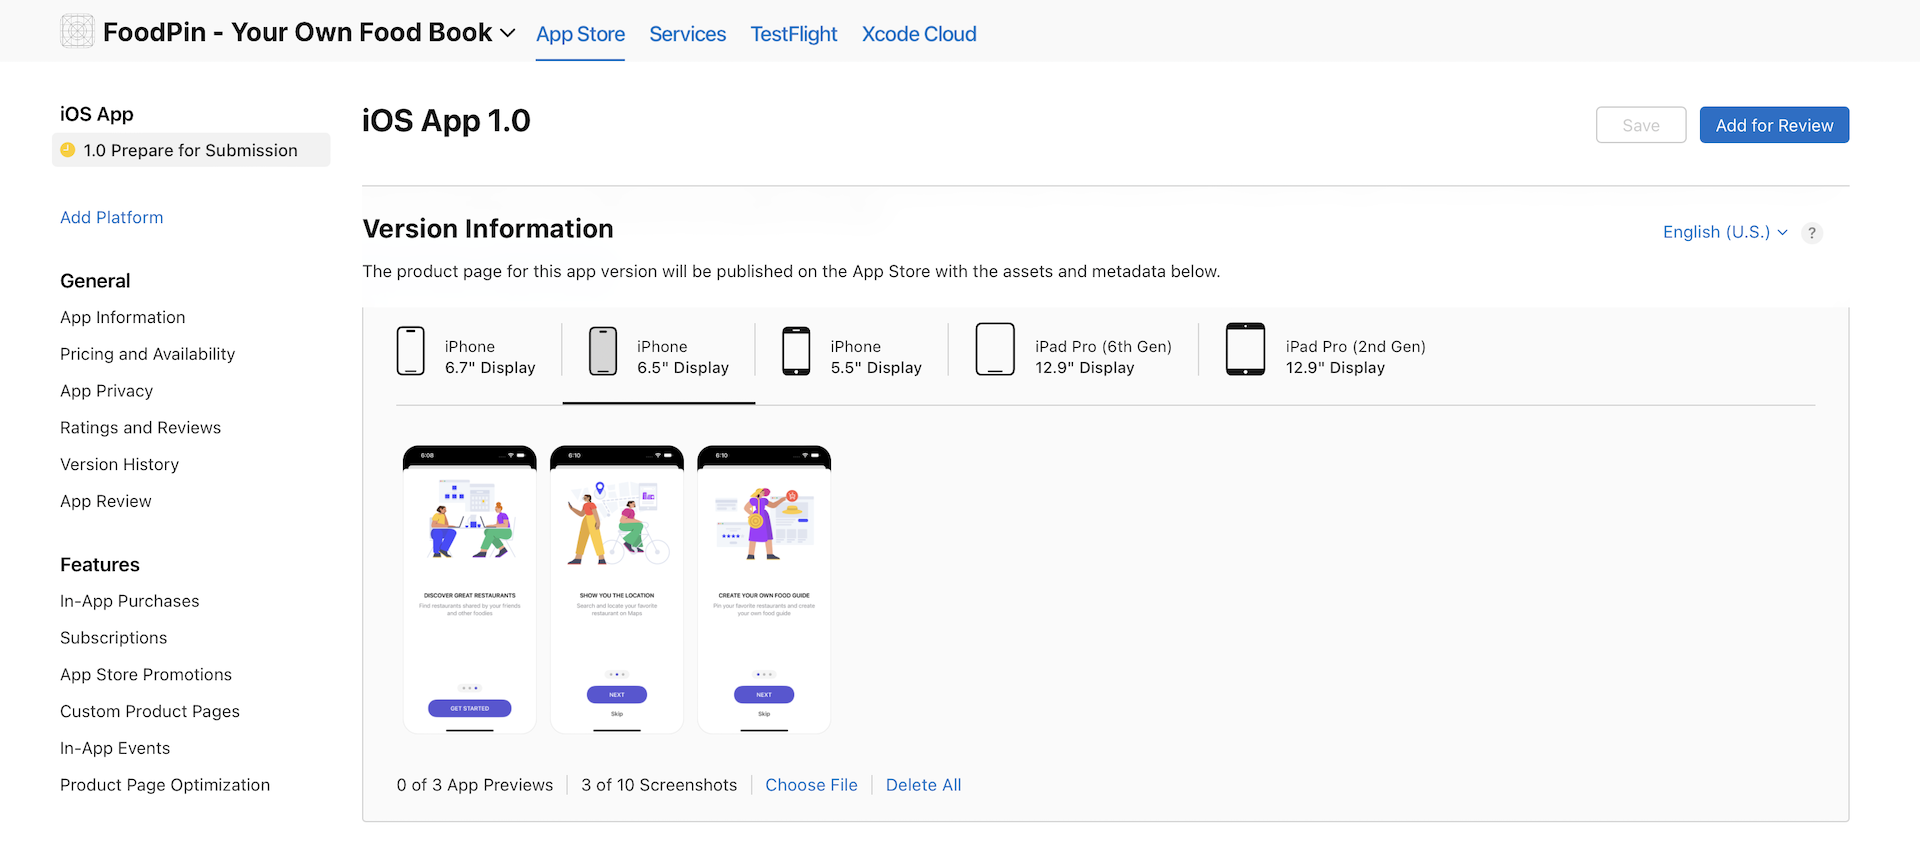Select the Create Your Own Food Guide screenshot
The height and width of the screenshot is (863, 1920).
click(x=763, y=589)
